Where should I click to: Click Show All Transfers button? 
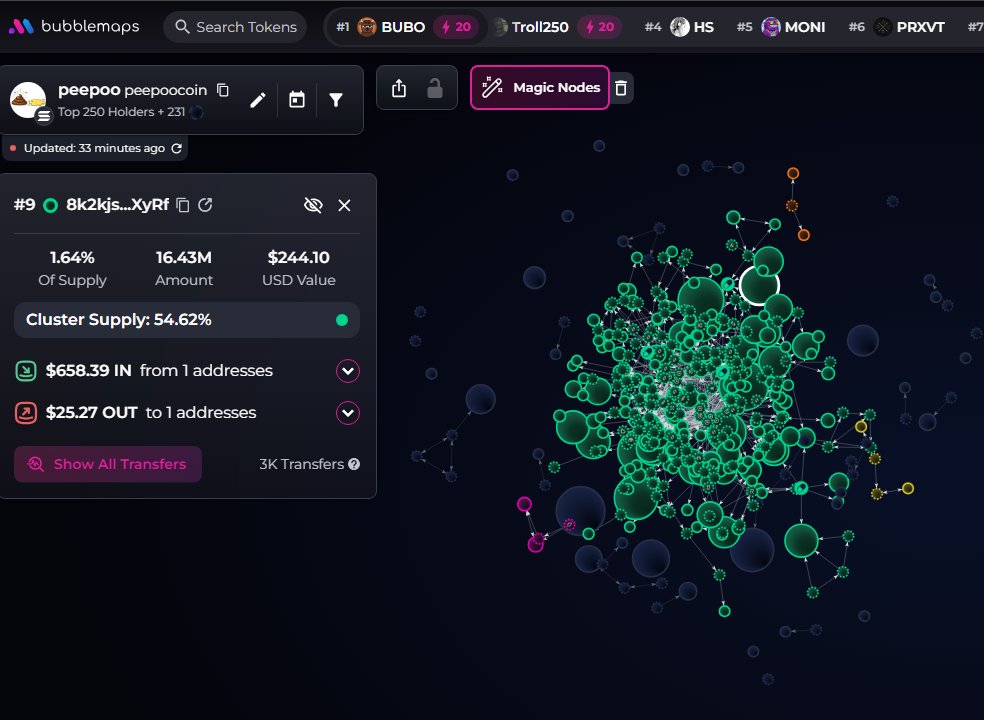click(x=108, y=465)
